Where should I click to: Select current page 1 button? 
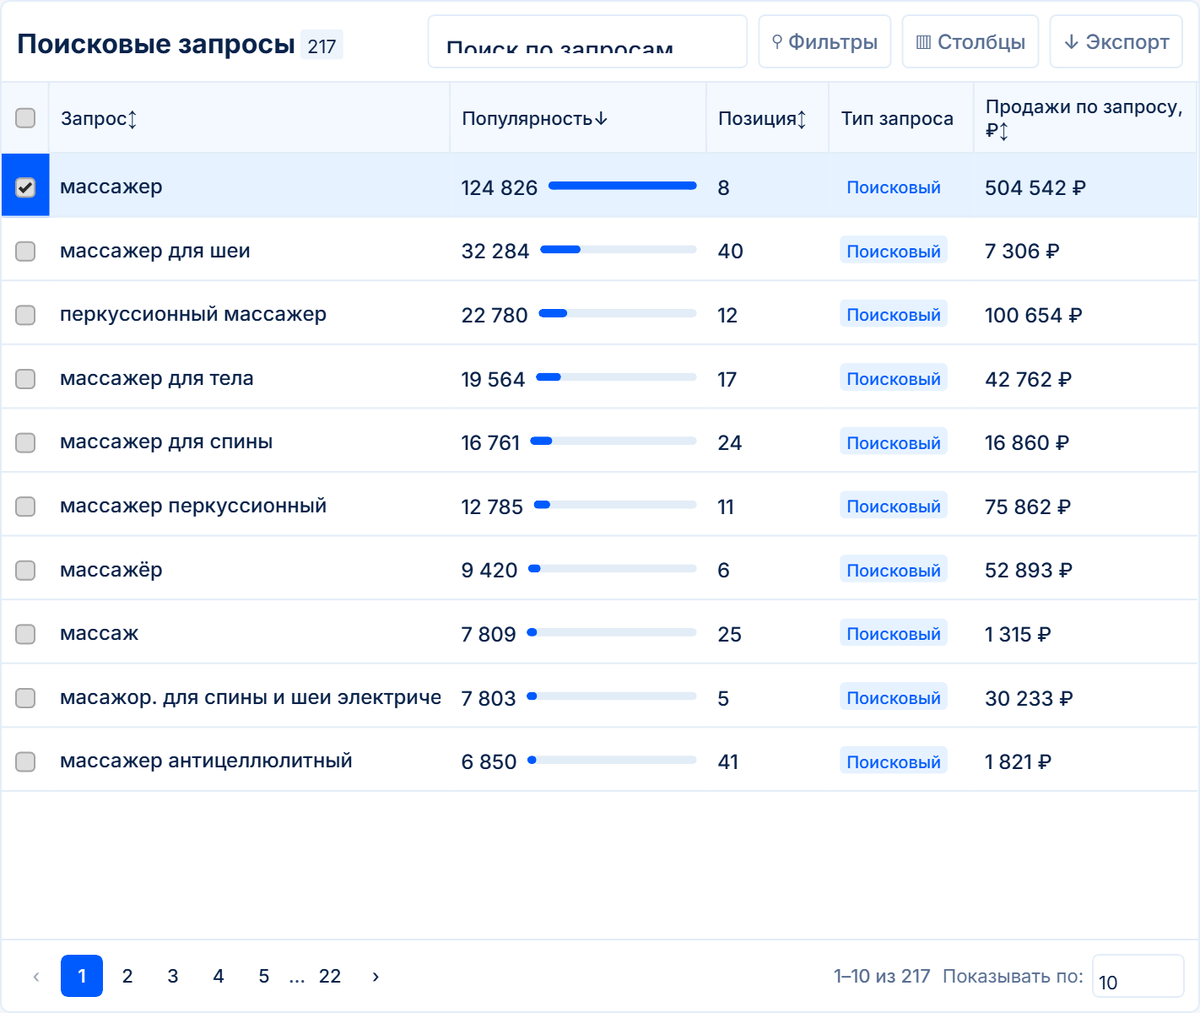click(82, 976)
